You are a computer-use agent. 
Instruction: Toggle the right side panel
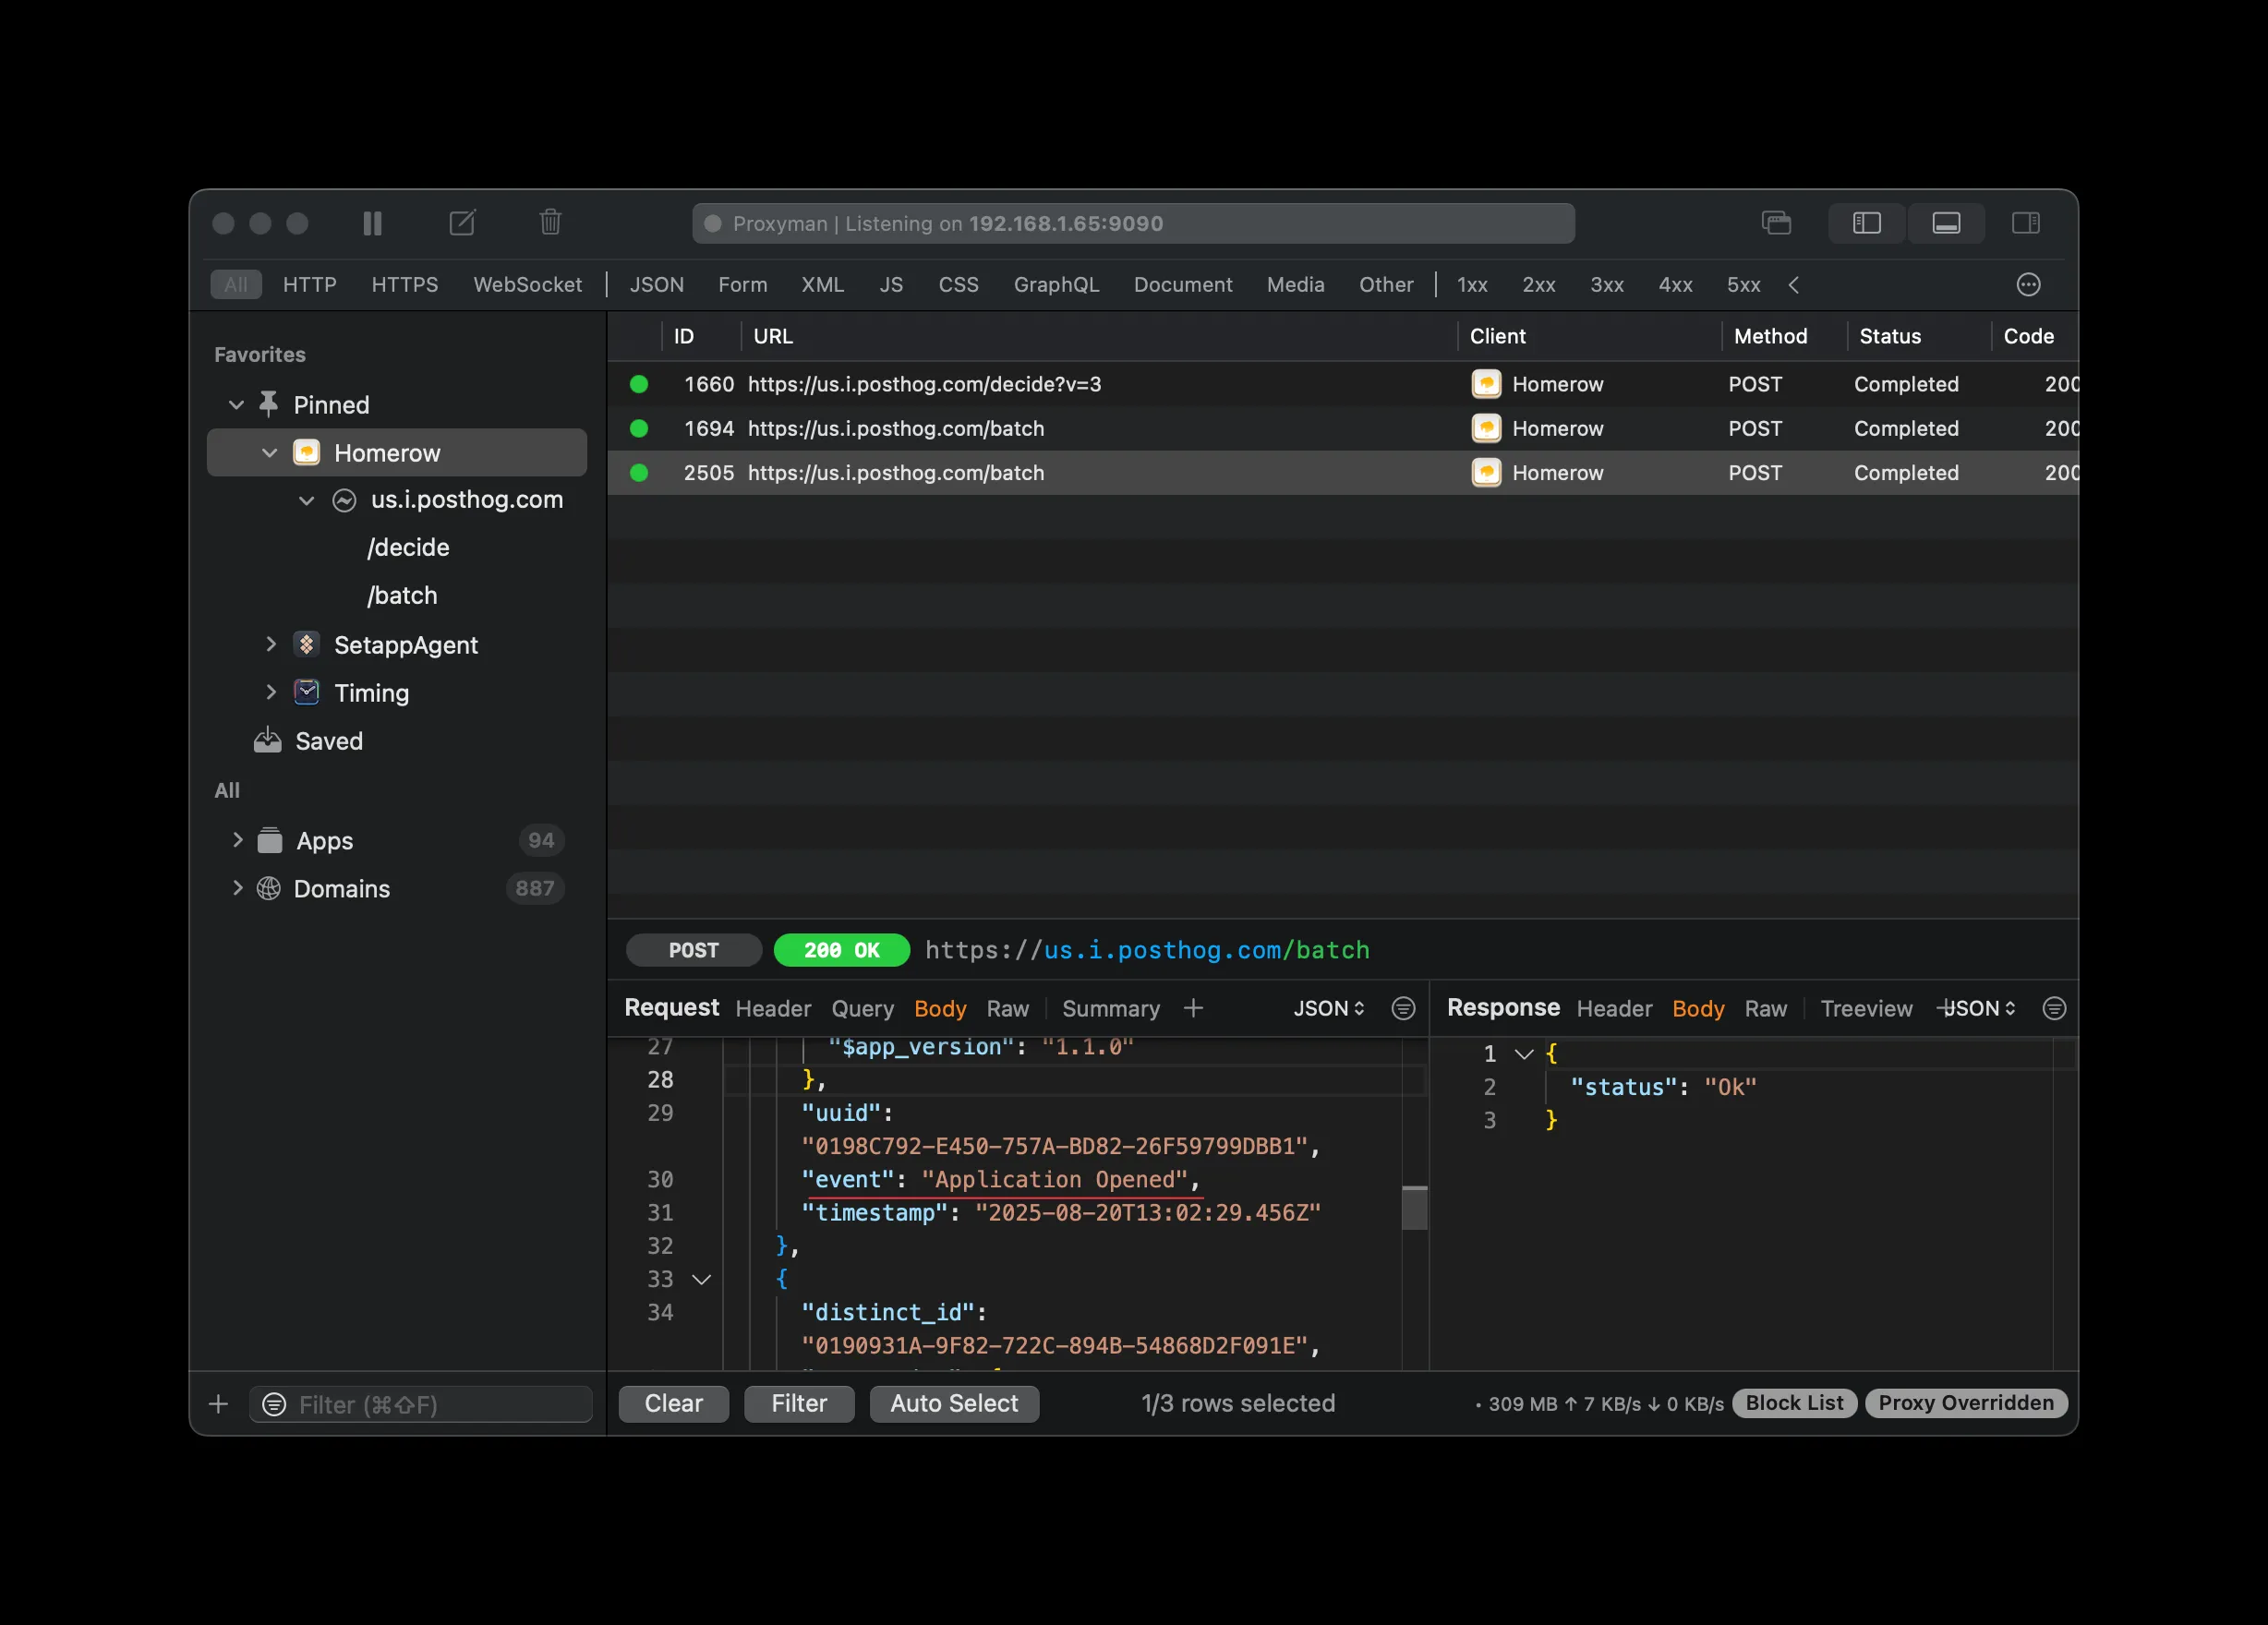tap(2025, 223)
